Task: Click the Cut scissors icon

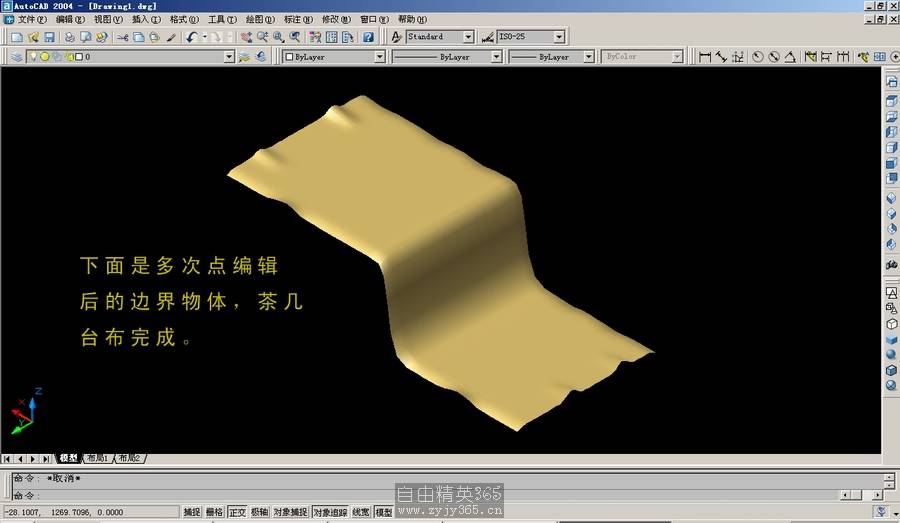Action: (122, 37)
